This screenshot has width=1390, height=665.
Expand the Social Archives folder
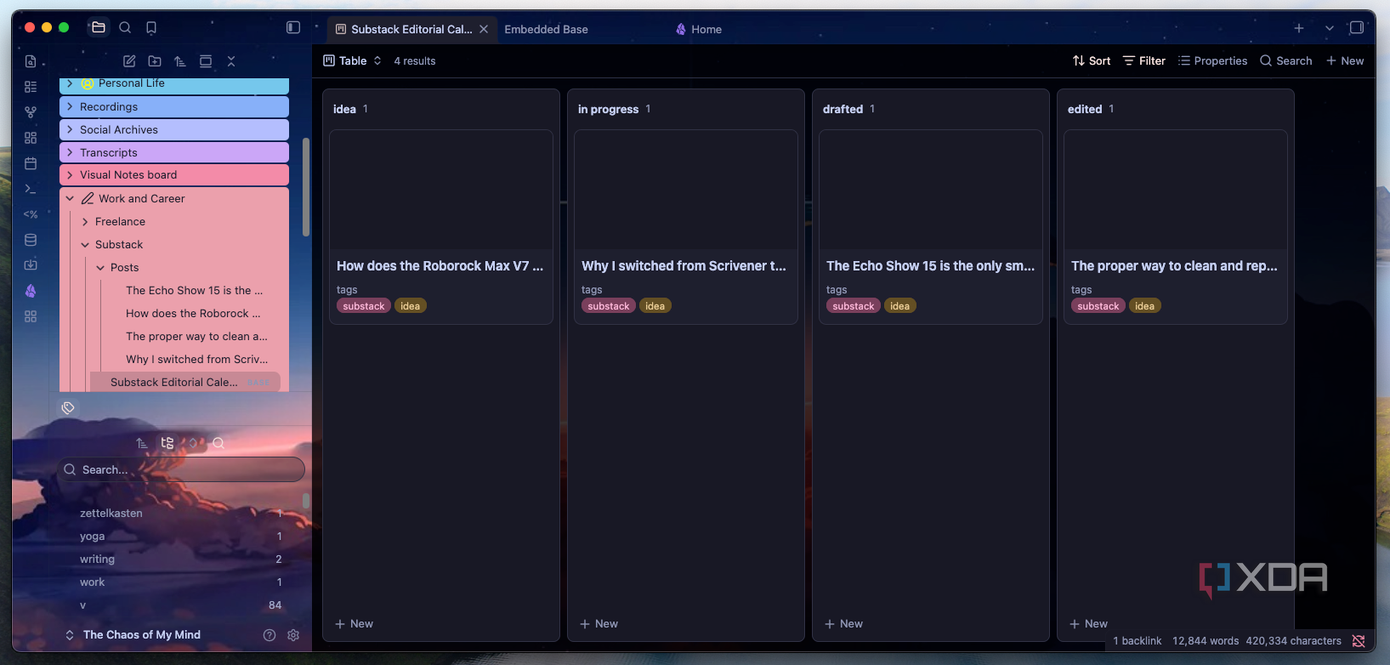pos(69,130)
